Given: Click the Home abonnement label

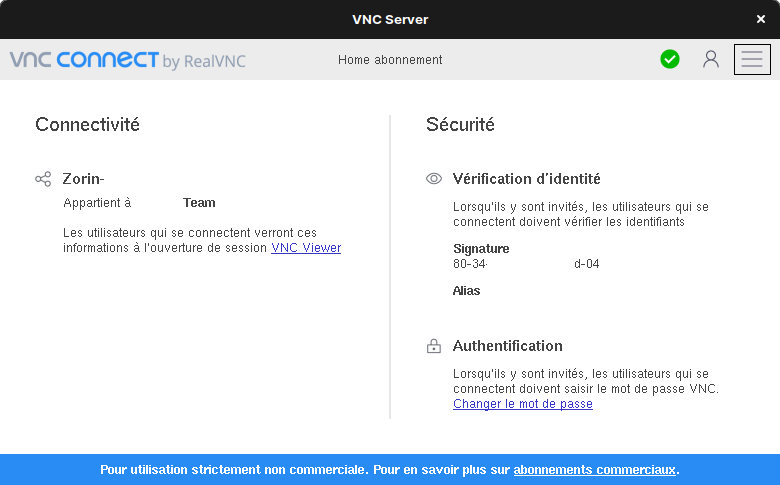Looking at the screenshot, I should click(390, 60).
